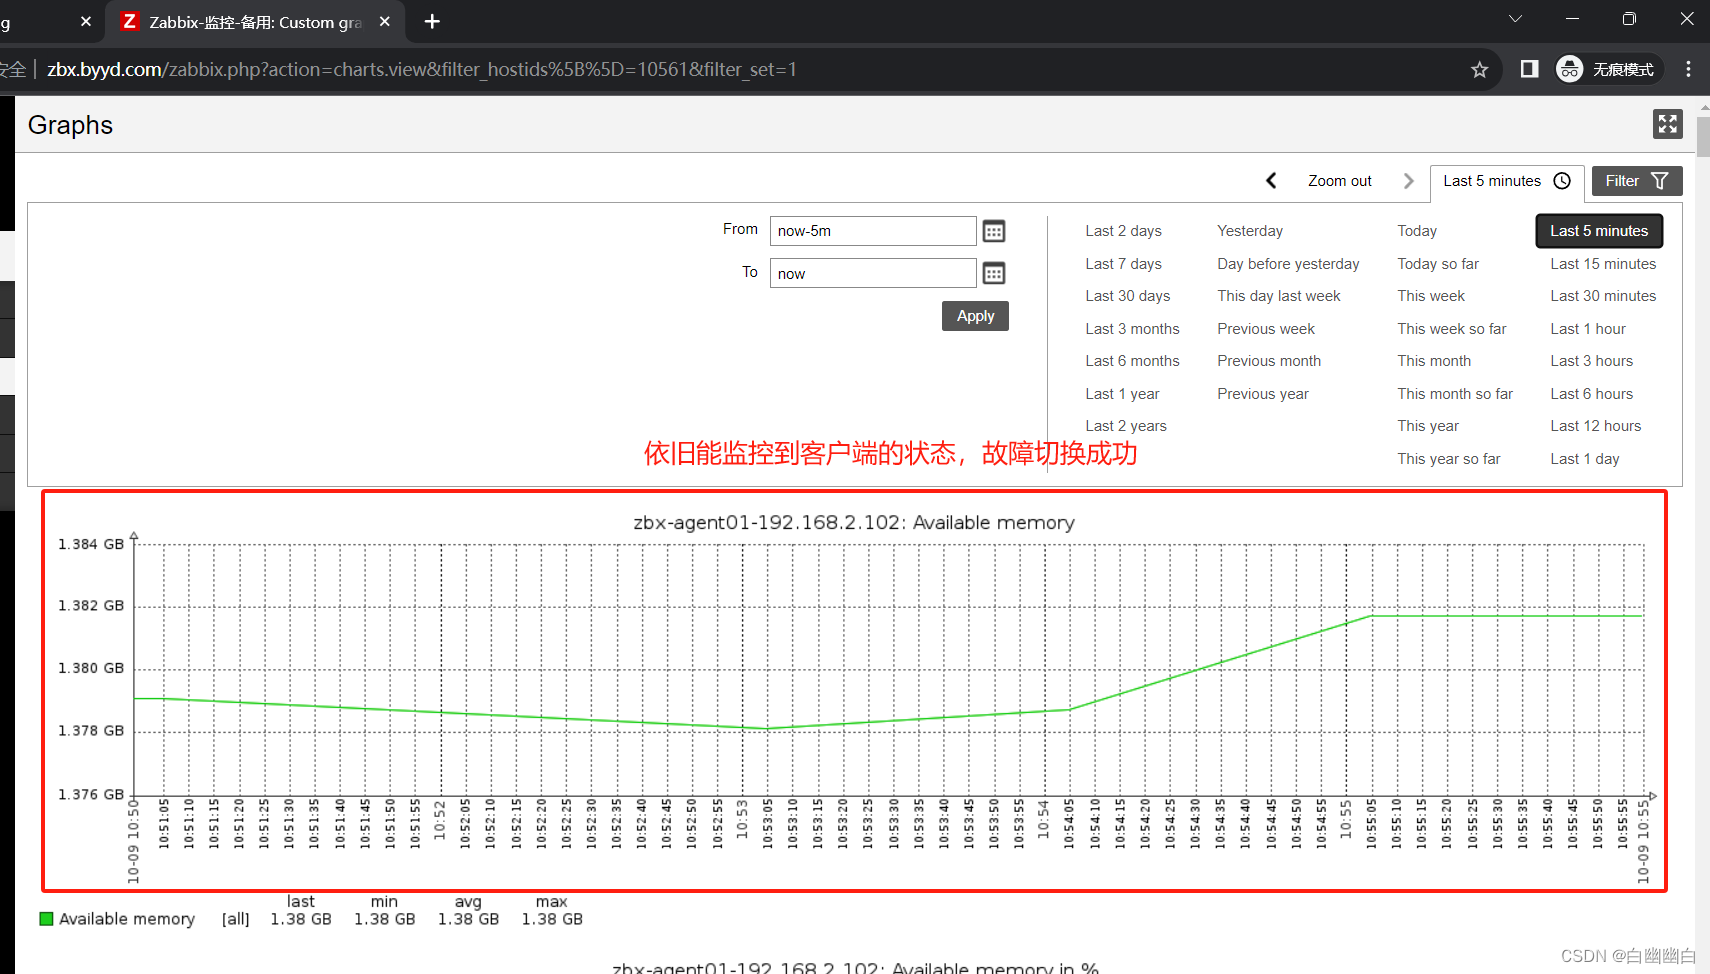Click the Zoom out button
Viewport: 1710px width, 974px height.
point(1339,181)
